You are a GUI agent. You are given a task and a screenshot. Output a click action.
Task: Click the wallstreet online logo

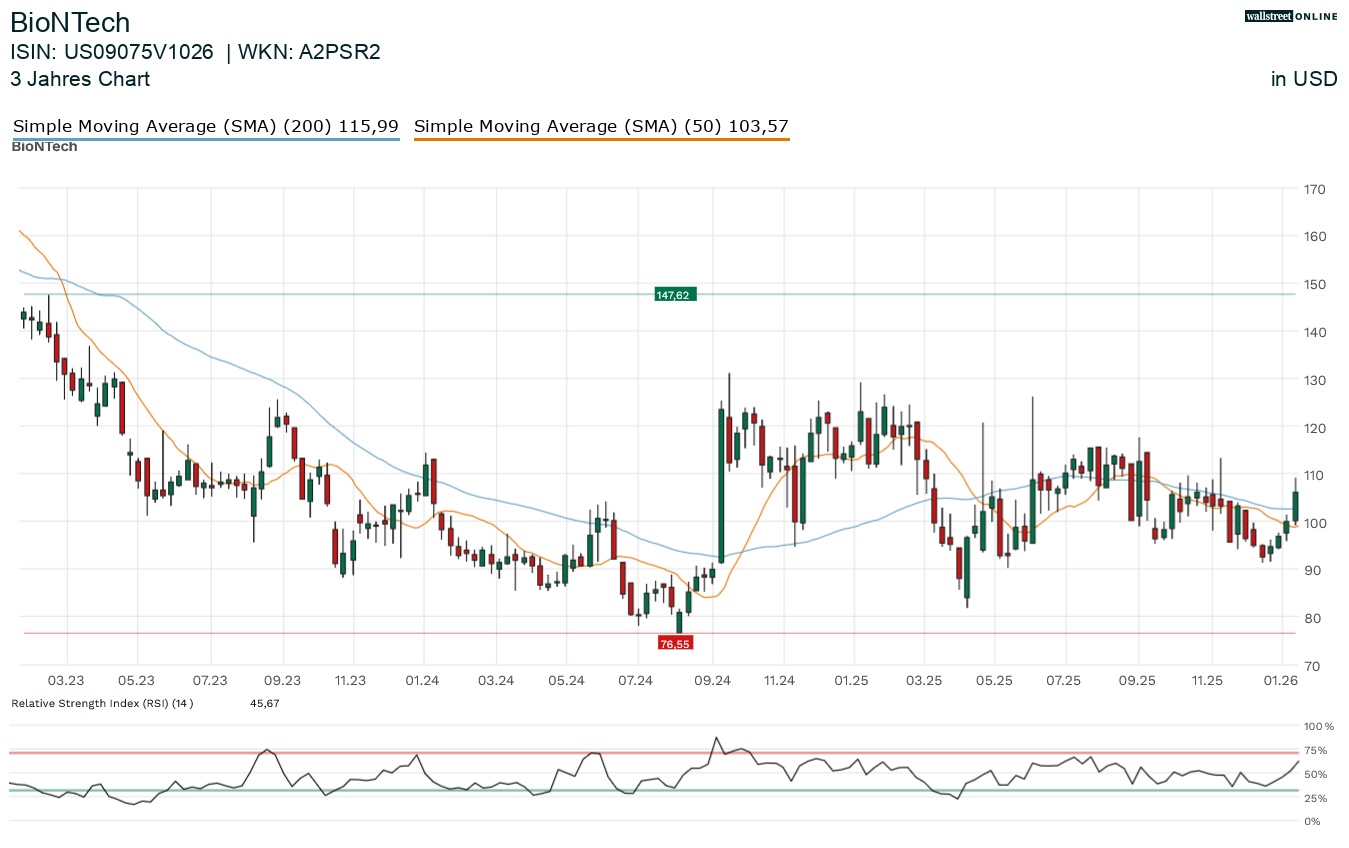(1290, 16)
